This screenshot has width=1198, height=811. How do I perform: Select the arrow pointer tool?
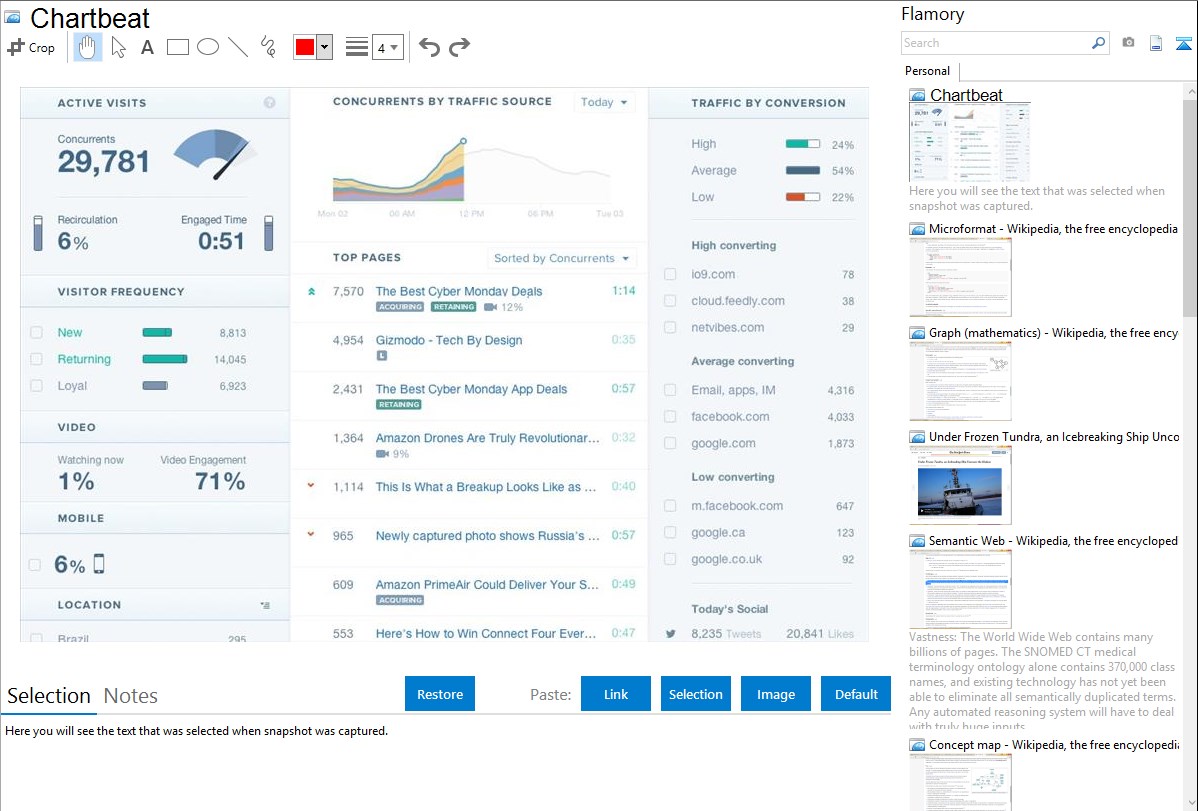tap(118, 47)
